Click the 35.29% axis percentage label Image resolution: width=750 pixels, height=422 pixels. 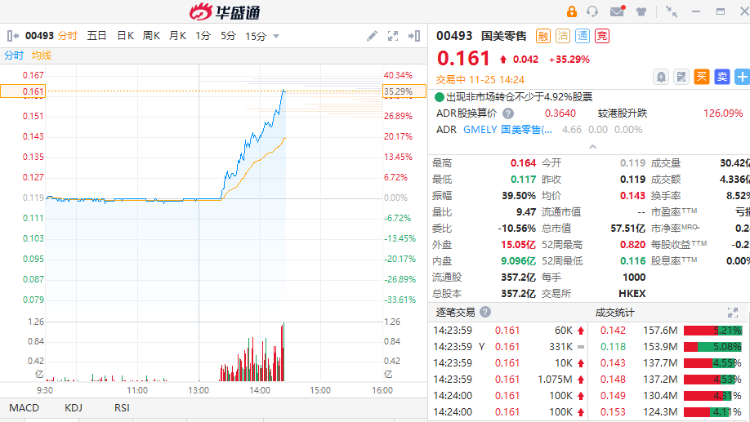pos(404,91)
